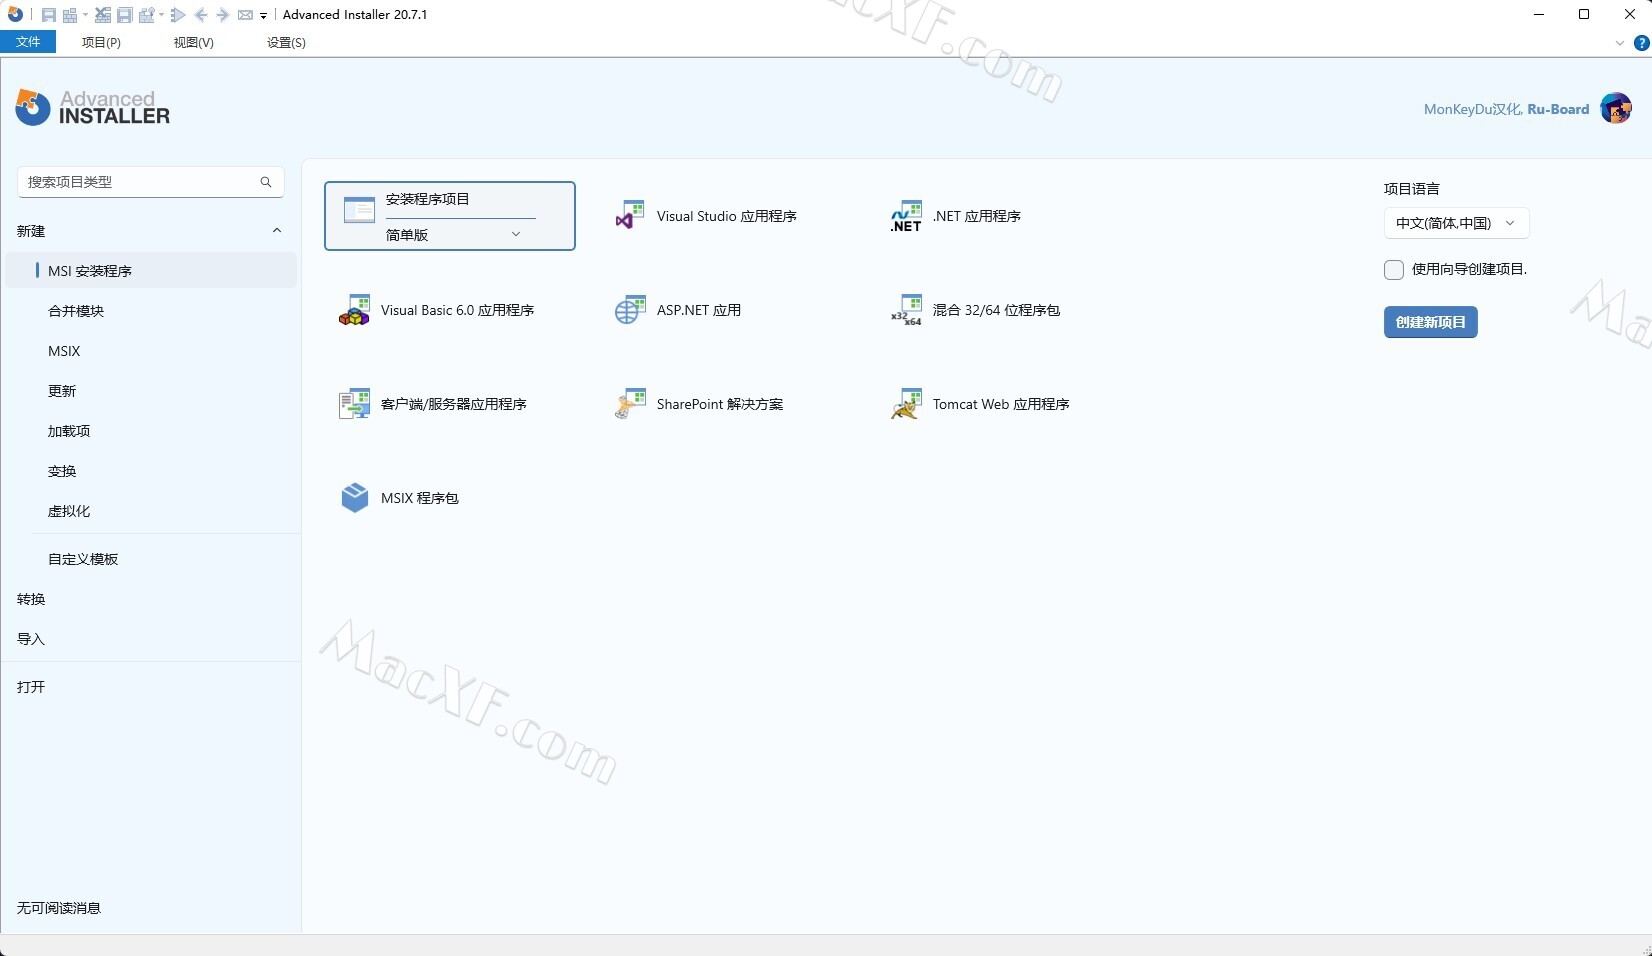The height and width of the screenshot is (956, 1652).
Task: Click the Options-build icon with light bulb
Action: [x=147, y=15]
